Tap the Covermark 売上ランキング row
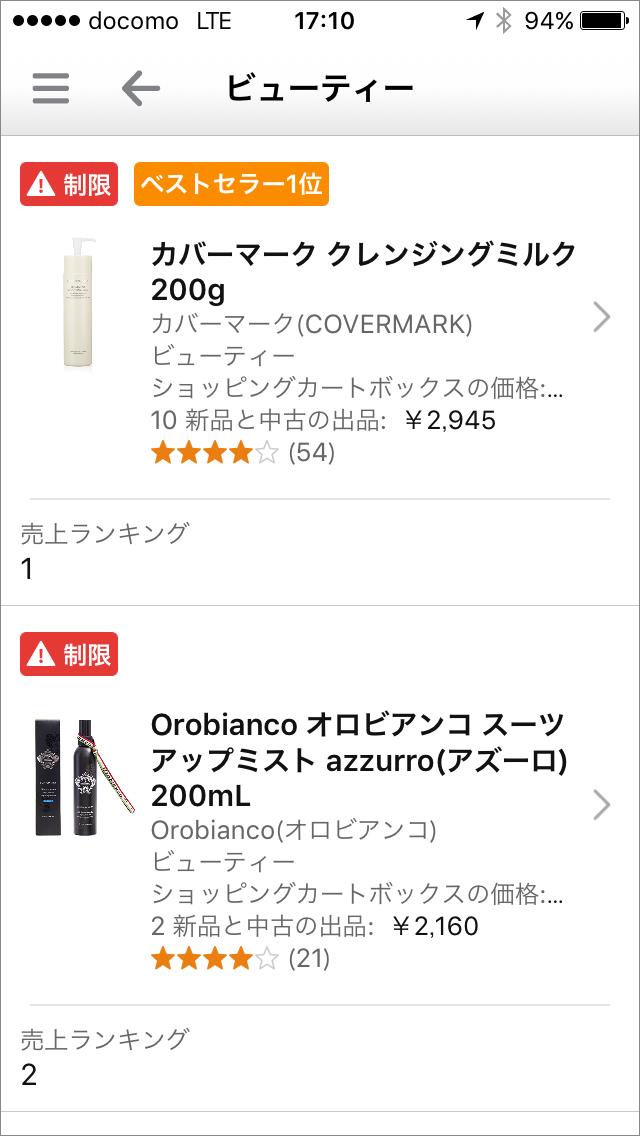 pyautogui.click(x=320, y=550)
